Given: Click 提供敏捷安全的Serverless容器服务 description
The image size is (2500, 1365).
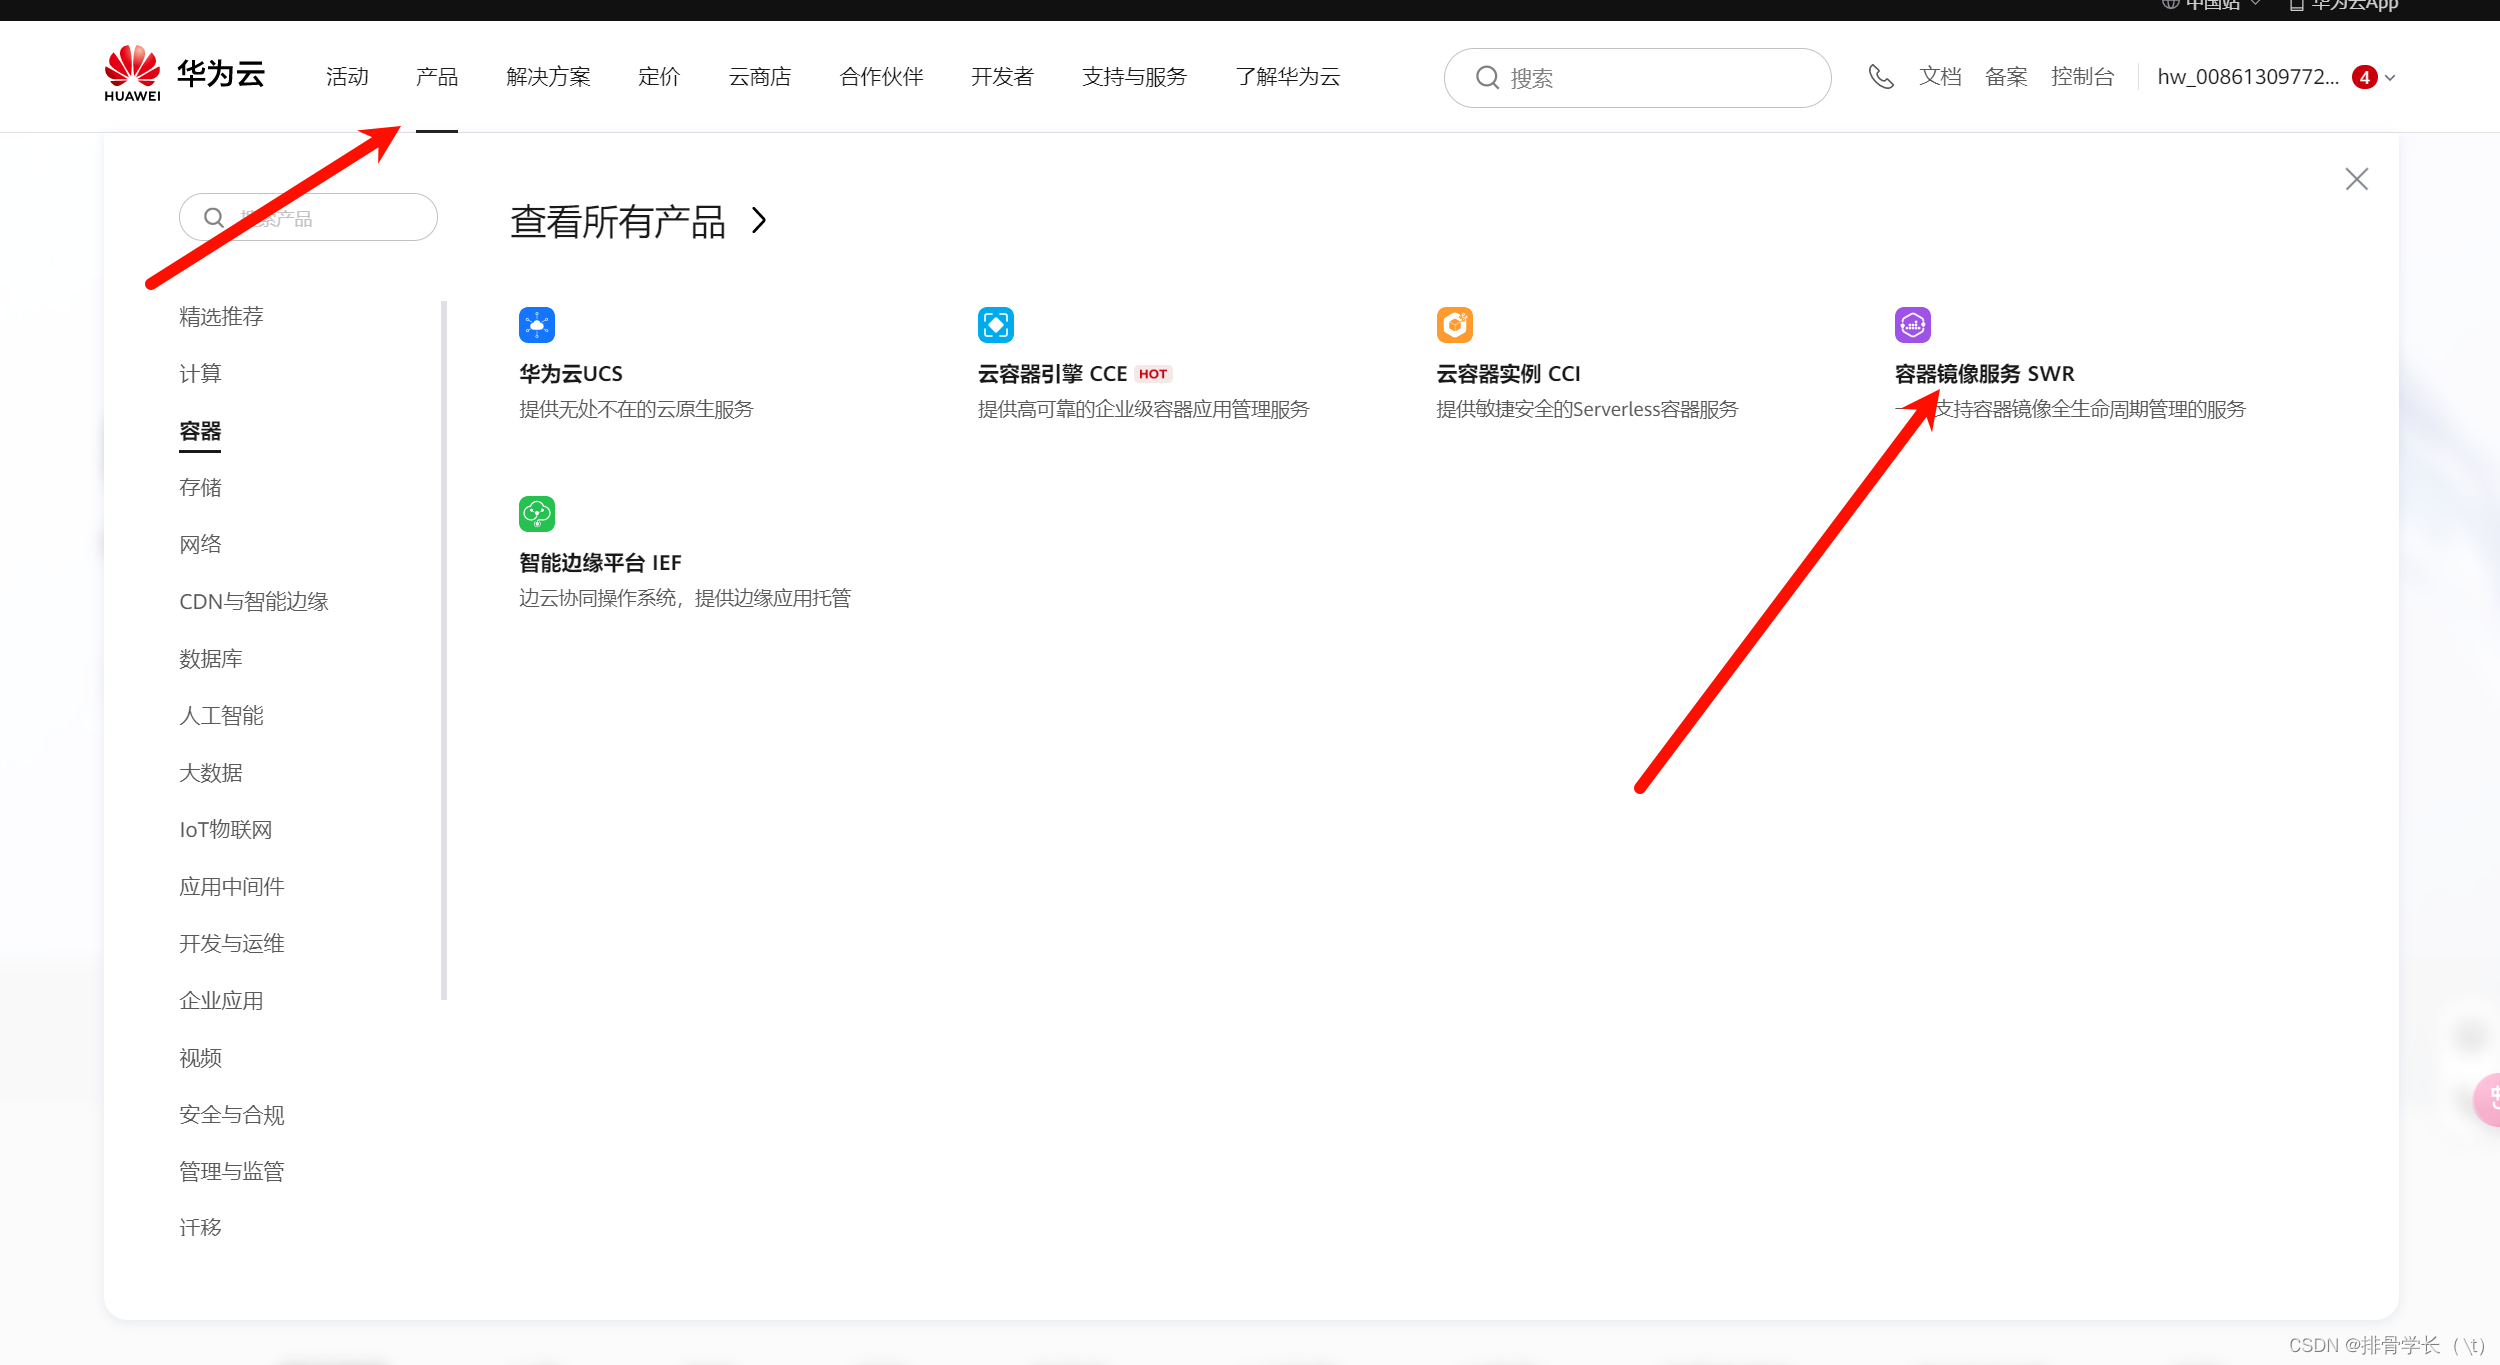Looking at the screenshot, I should click(x=1588, y=409).
